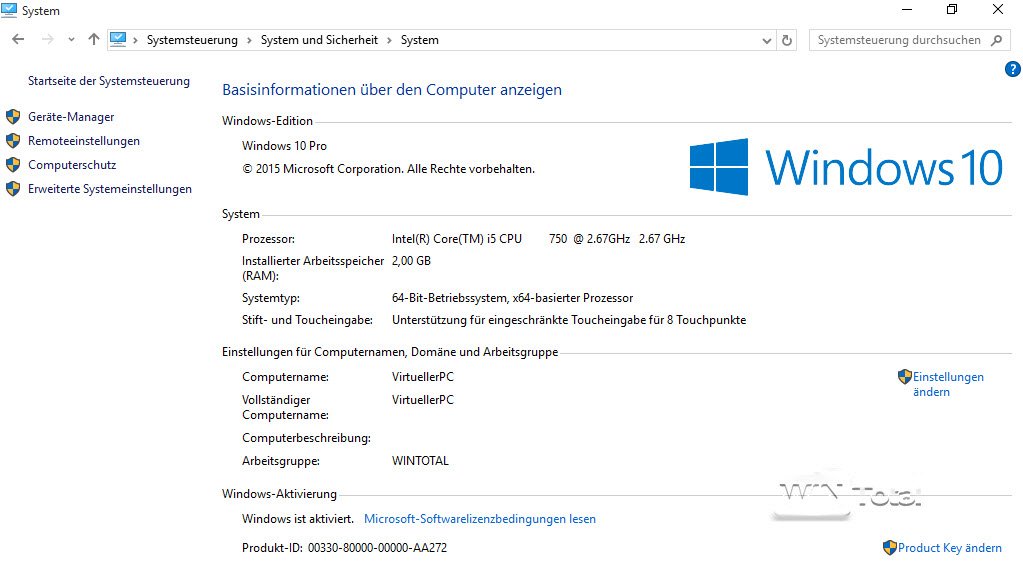Click the Windows 10 Pro edition text
The height and width of the screenshot is (580, 1023).
pos(284,145)
